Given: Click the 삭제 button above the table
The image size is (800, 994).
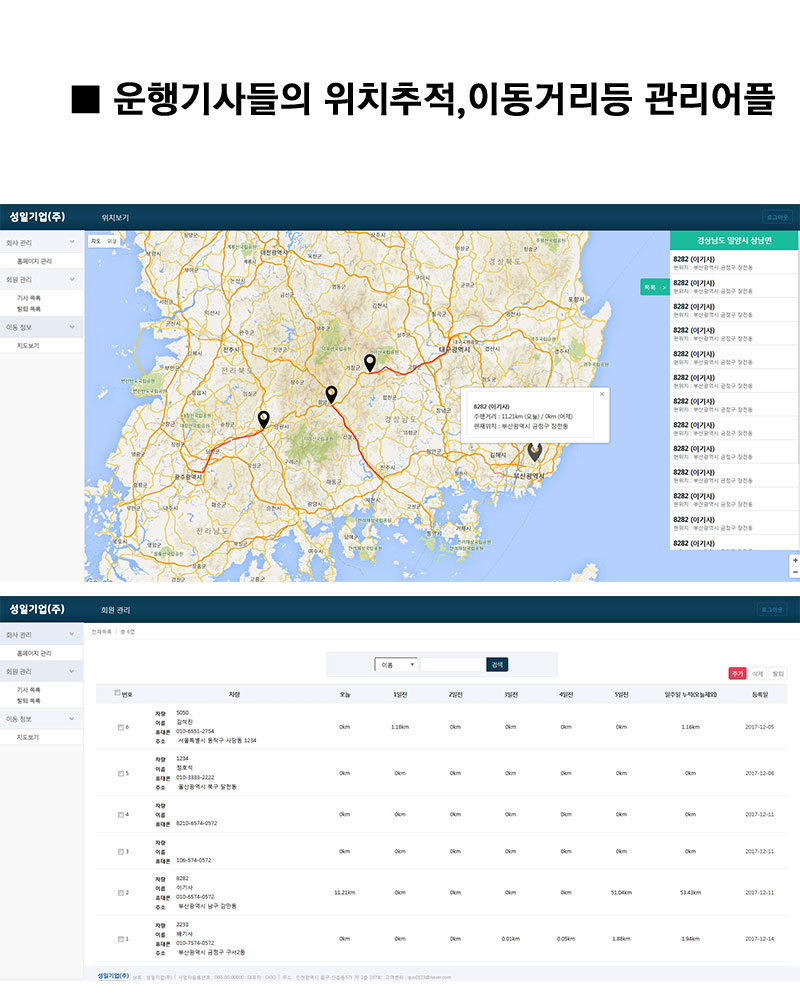Looking at the screenshot, I should click(x=758, y=674).
